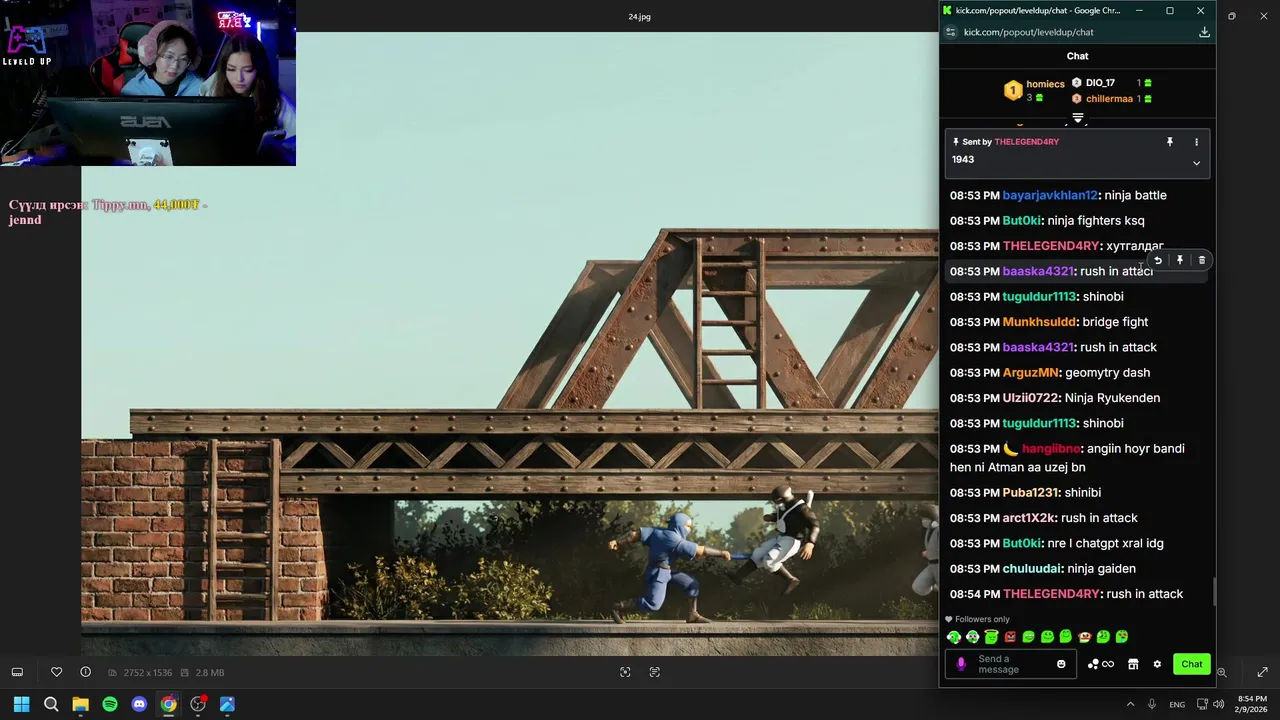Open chat settings gear
Viewport: 1280px width, 720px height.
(x=1157, y=664)
